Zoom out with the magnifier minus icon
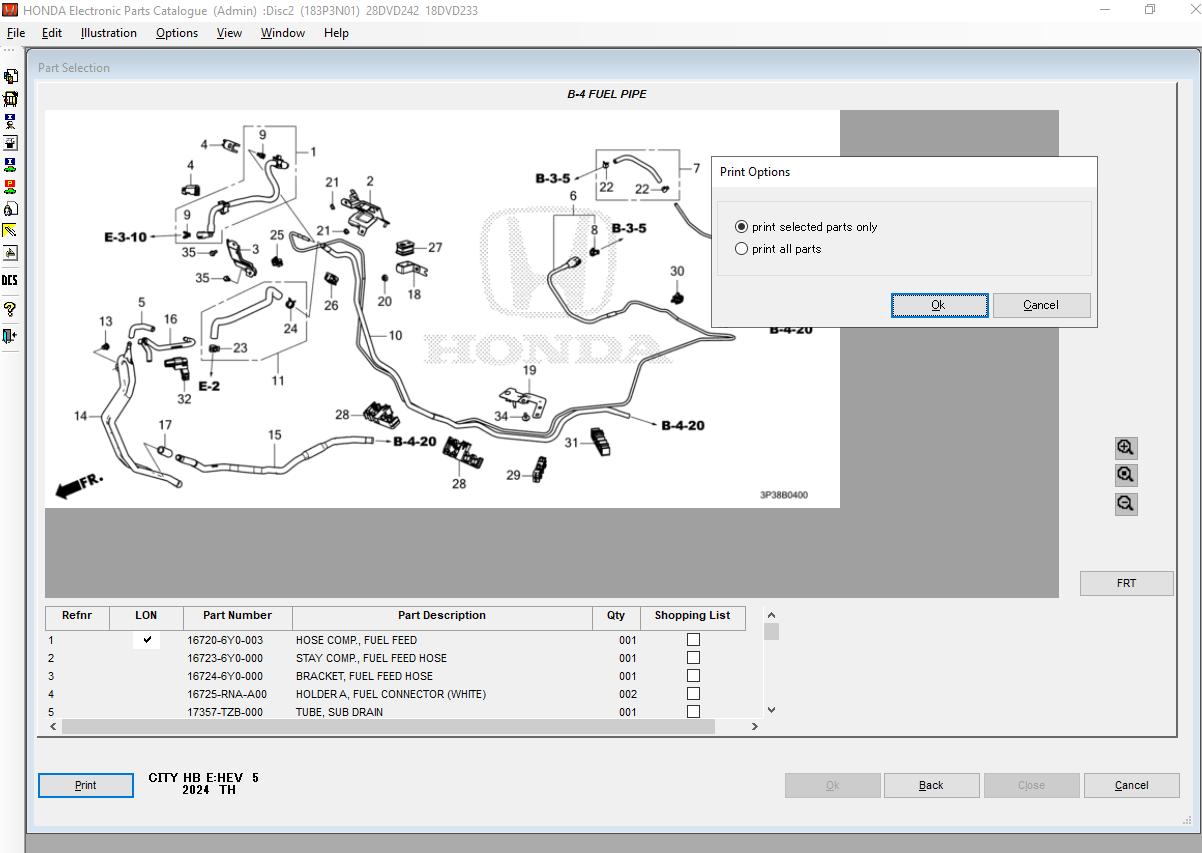Viewport: 1202px width, 853px height. coord(1126,504)
